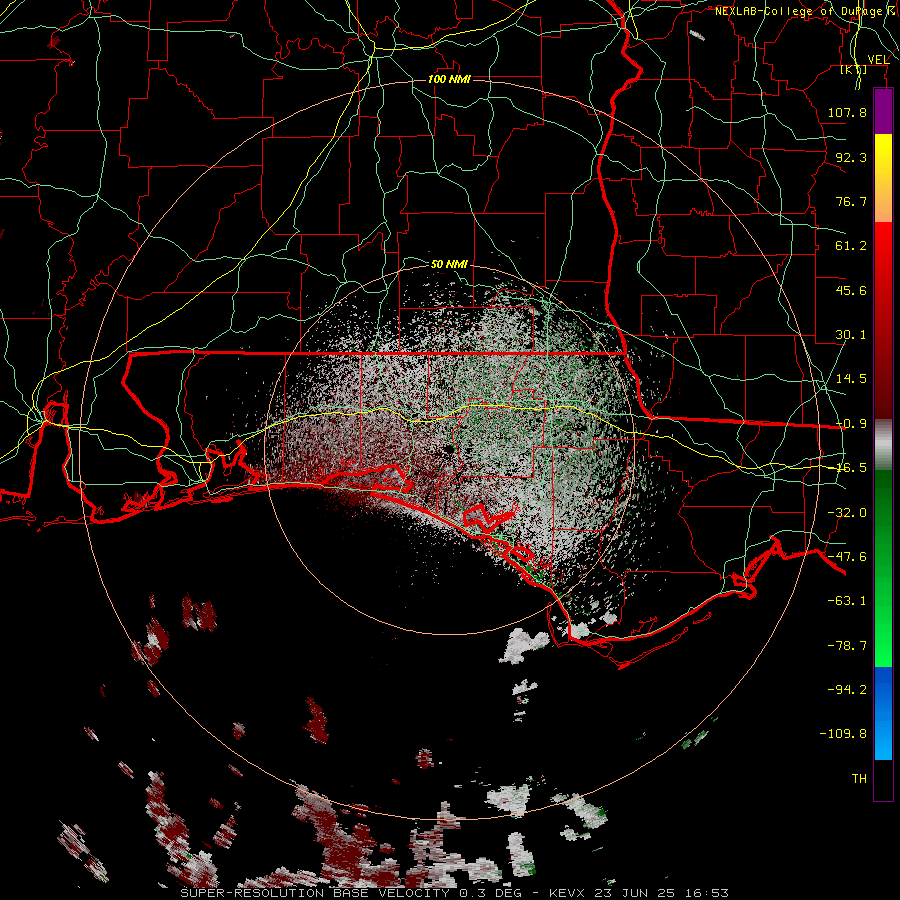Screen dimensions: 900x900
Task: Click the 50 NMI range ring label
Action: click(x=449, y=264)
